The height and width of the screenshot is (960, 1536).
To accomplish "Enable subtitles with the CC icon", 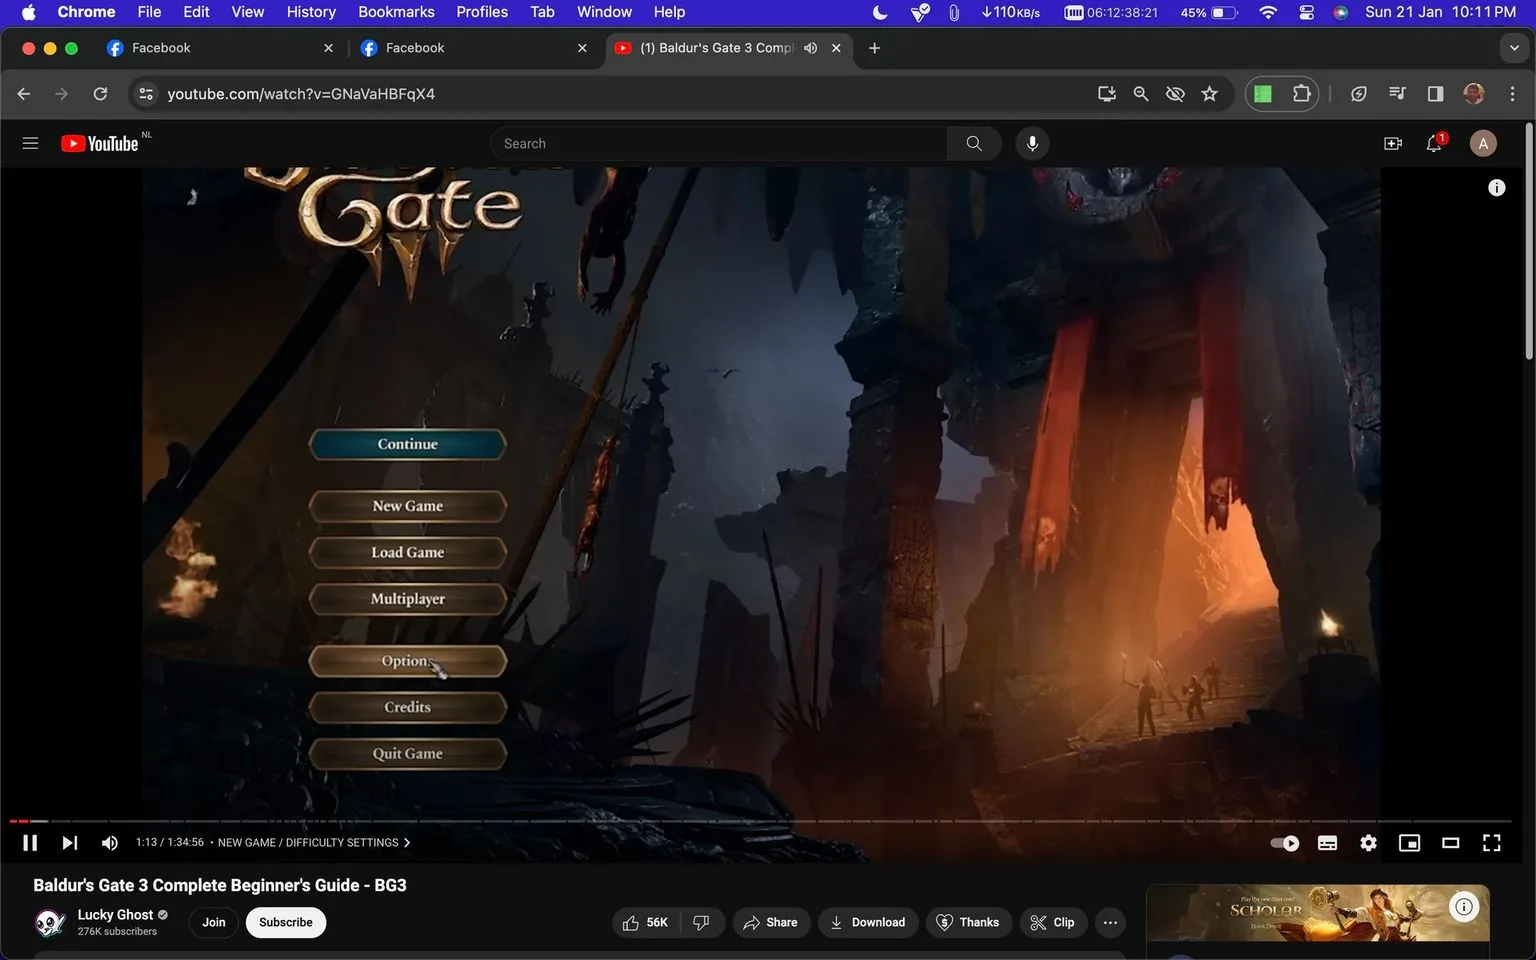I will (x=1327, y=842).
